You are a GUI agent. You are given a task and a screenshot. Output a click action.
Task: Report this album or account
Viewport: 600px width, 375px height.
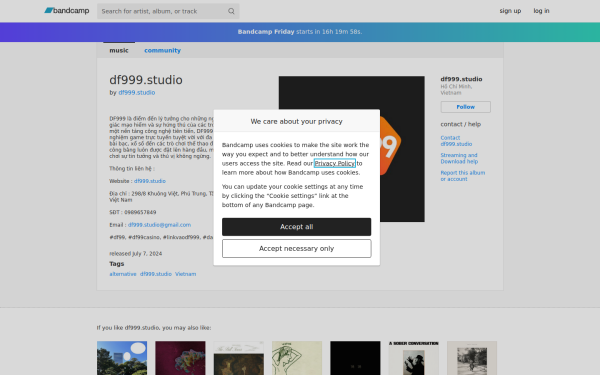pyautogui.click(x=463, y=176)
